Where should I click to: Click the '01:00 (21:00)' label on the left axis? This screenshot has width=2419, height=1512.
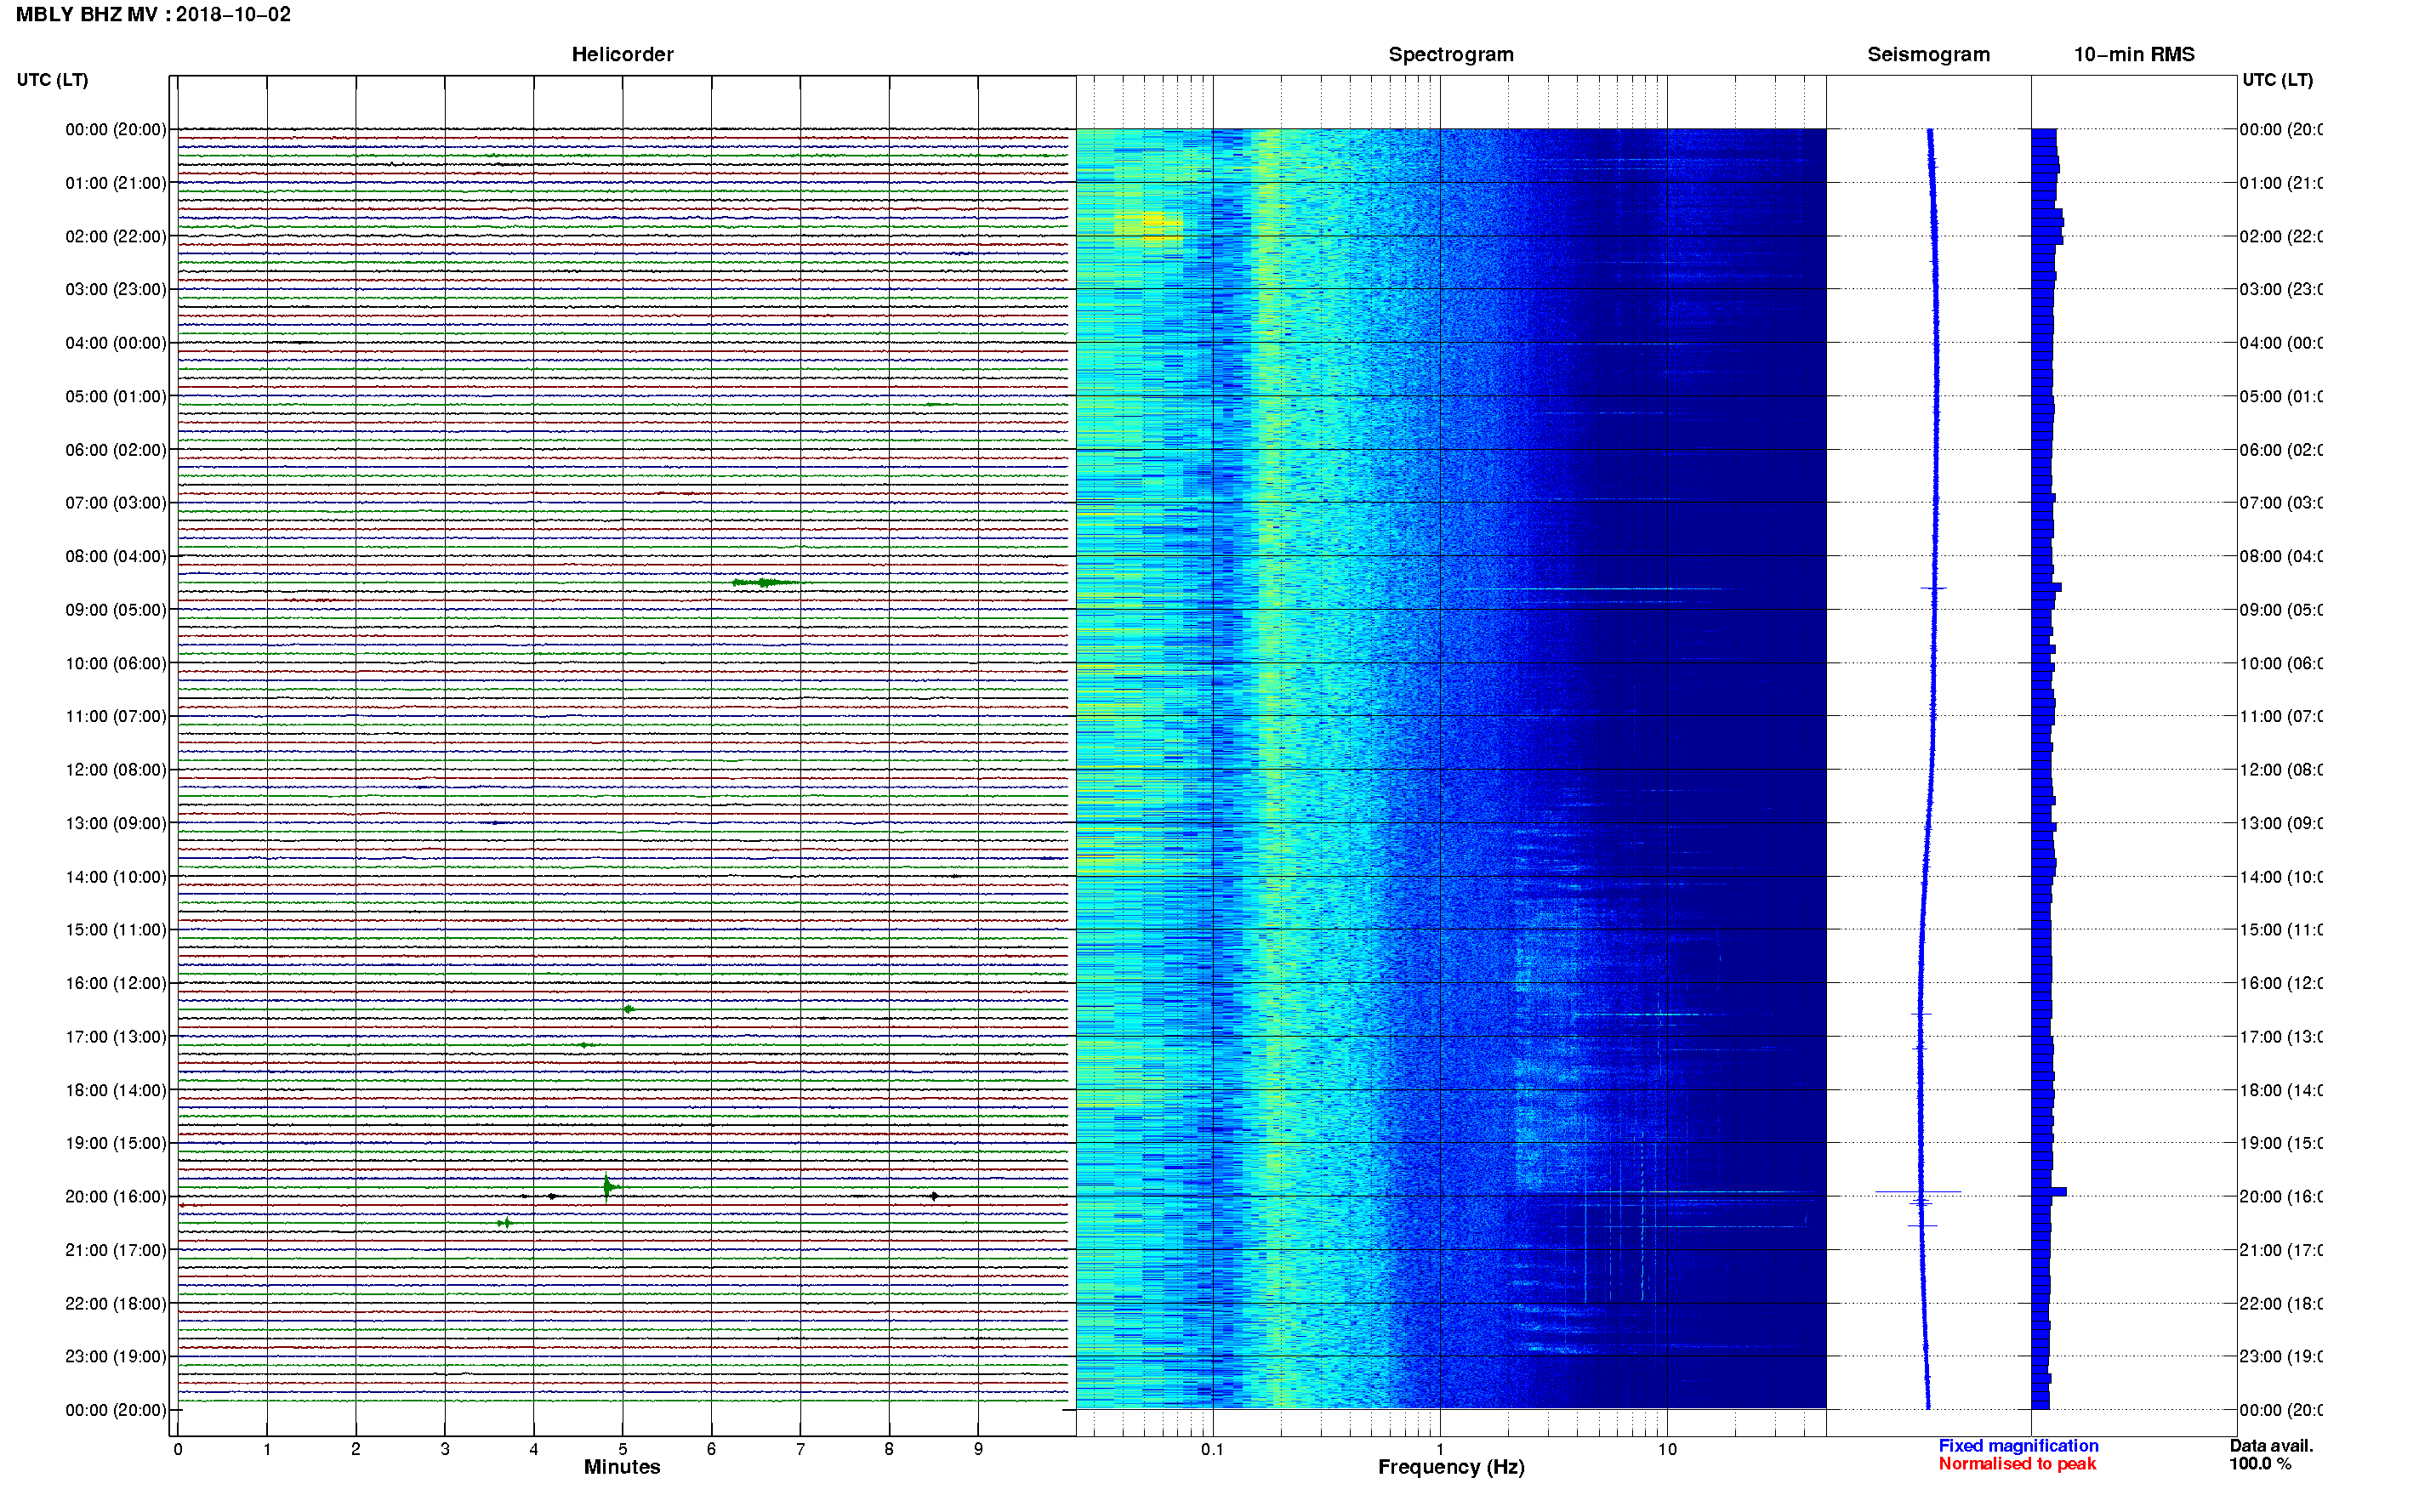(x=116, y=183)
